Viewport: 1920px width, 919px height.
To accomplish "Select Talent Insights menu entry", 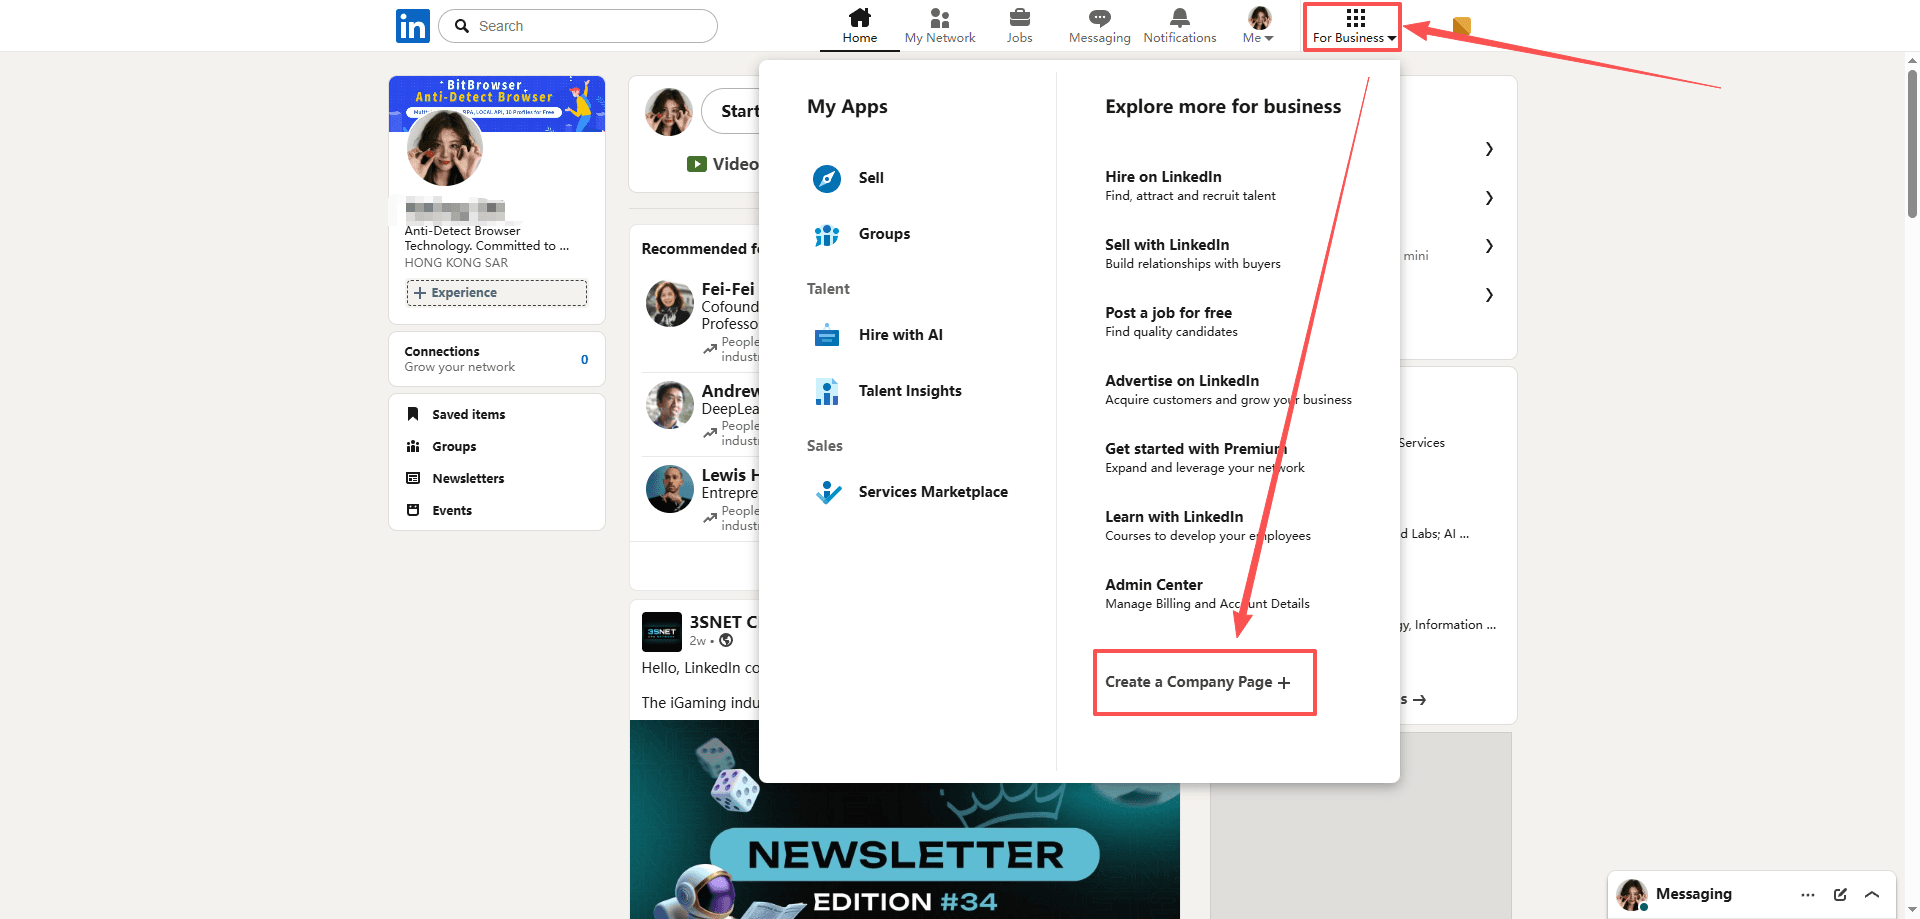I will click(x=910, y=391).
